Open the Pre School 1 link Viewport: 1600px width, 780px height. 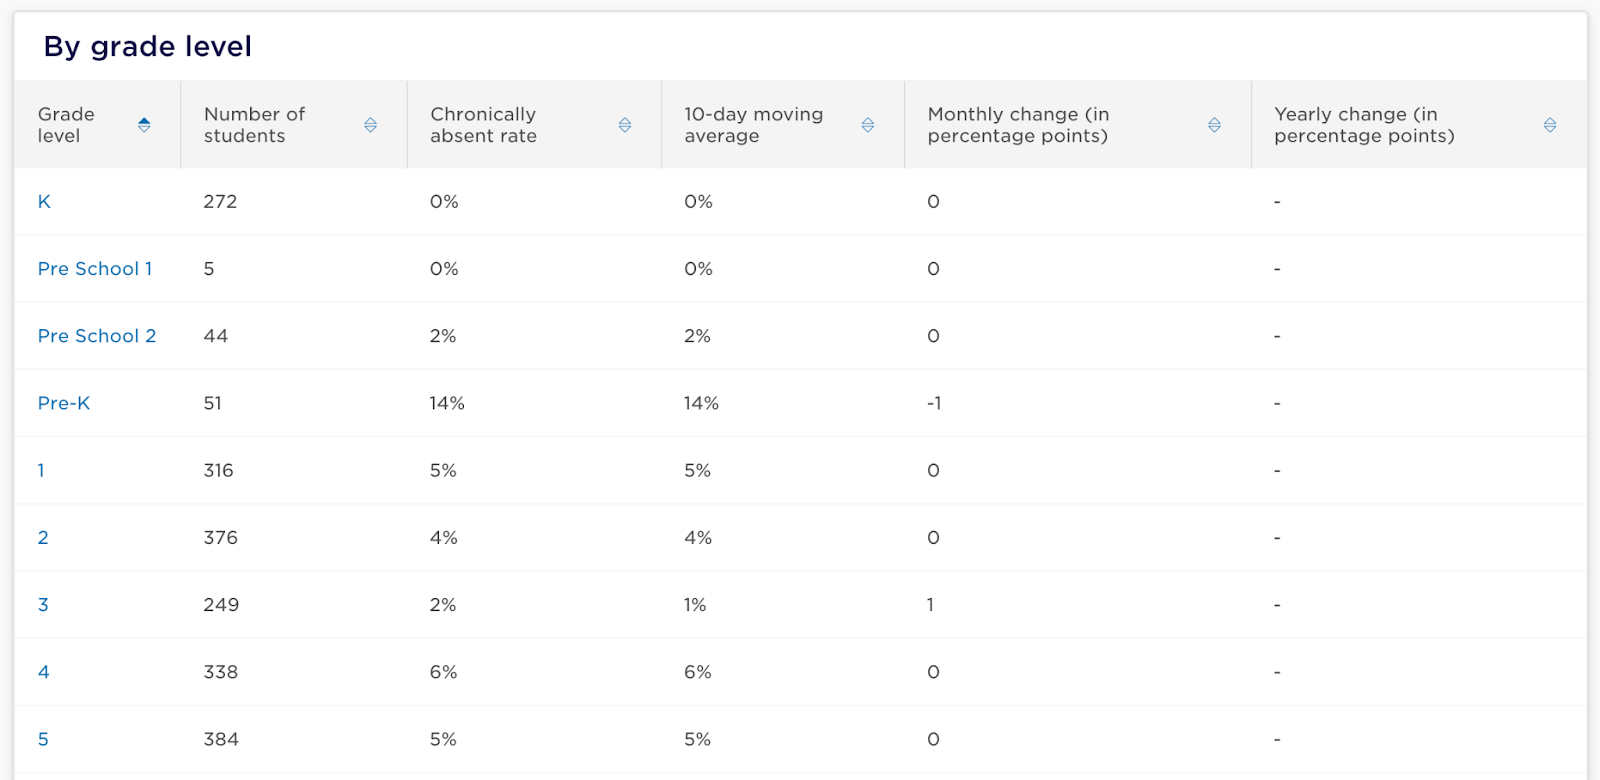pos(95,269)
